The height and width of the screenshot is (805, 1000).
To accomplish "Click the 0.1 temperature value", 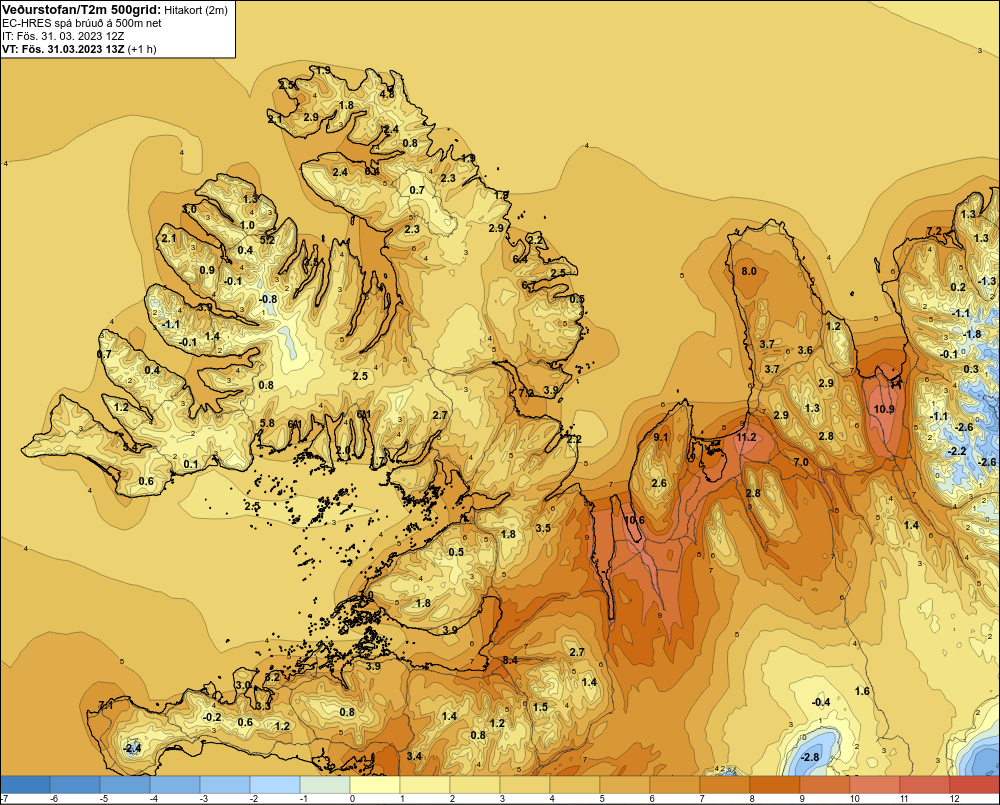I will click(x=191, y=464).
